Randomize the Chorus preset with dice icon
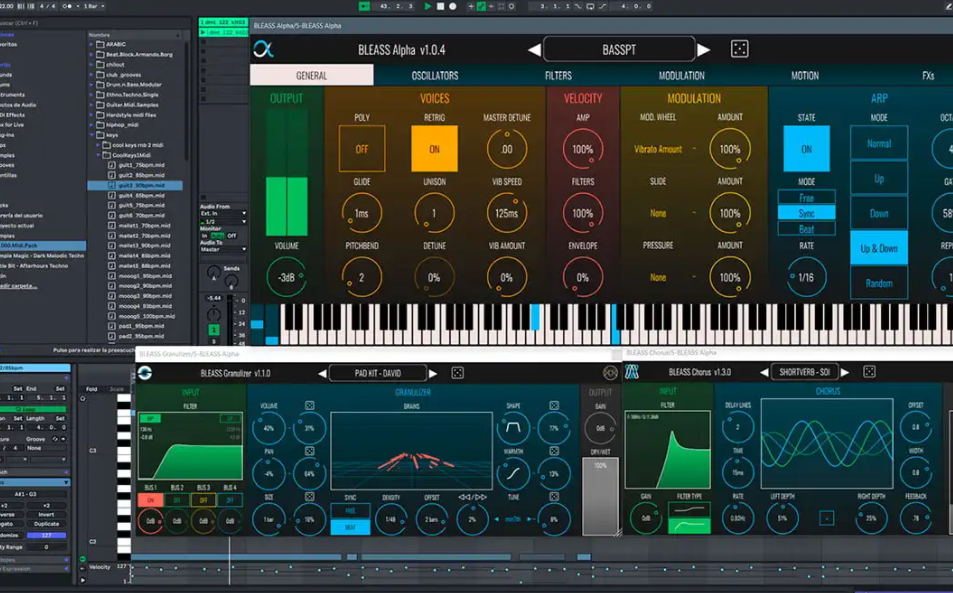This screenshot has height=593, width=953. 869,372
